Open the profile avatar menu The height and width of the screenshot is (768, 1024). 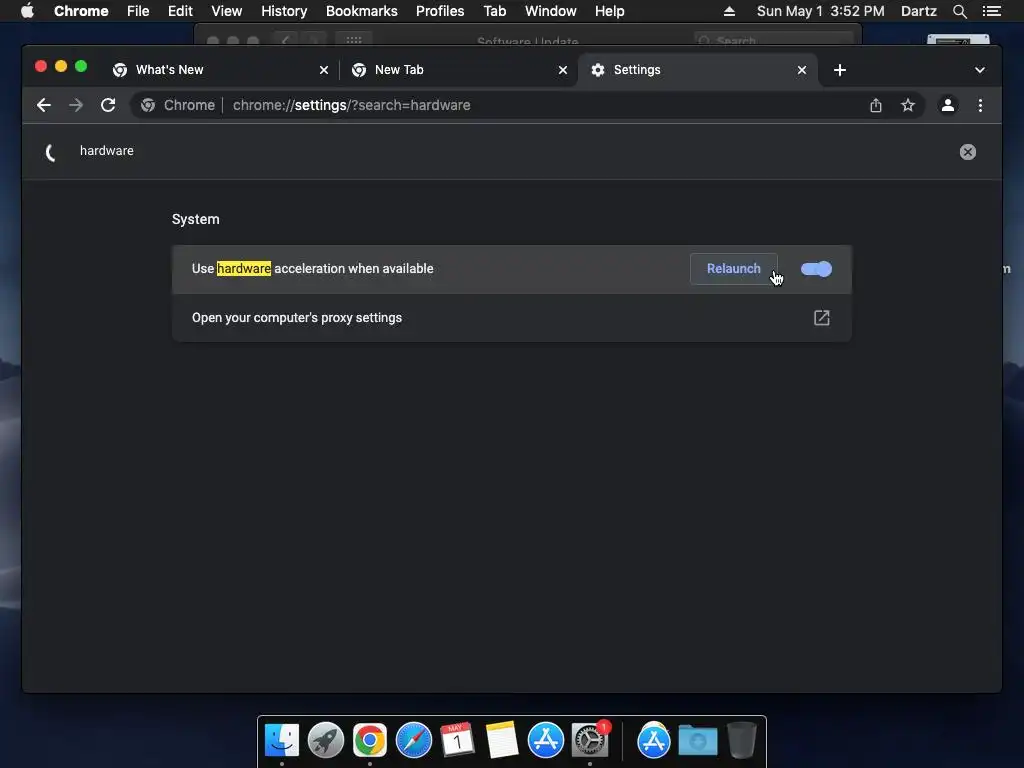pyautogui.click(x=948, y=105)
